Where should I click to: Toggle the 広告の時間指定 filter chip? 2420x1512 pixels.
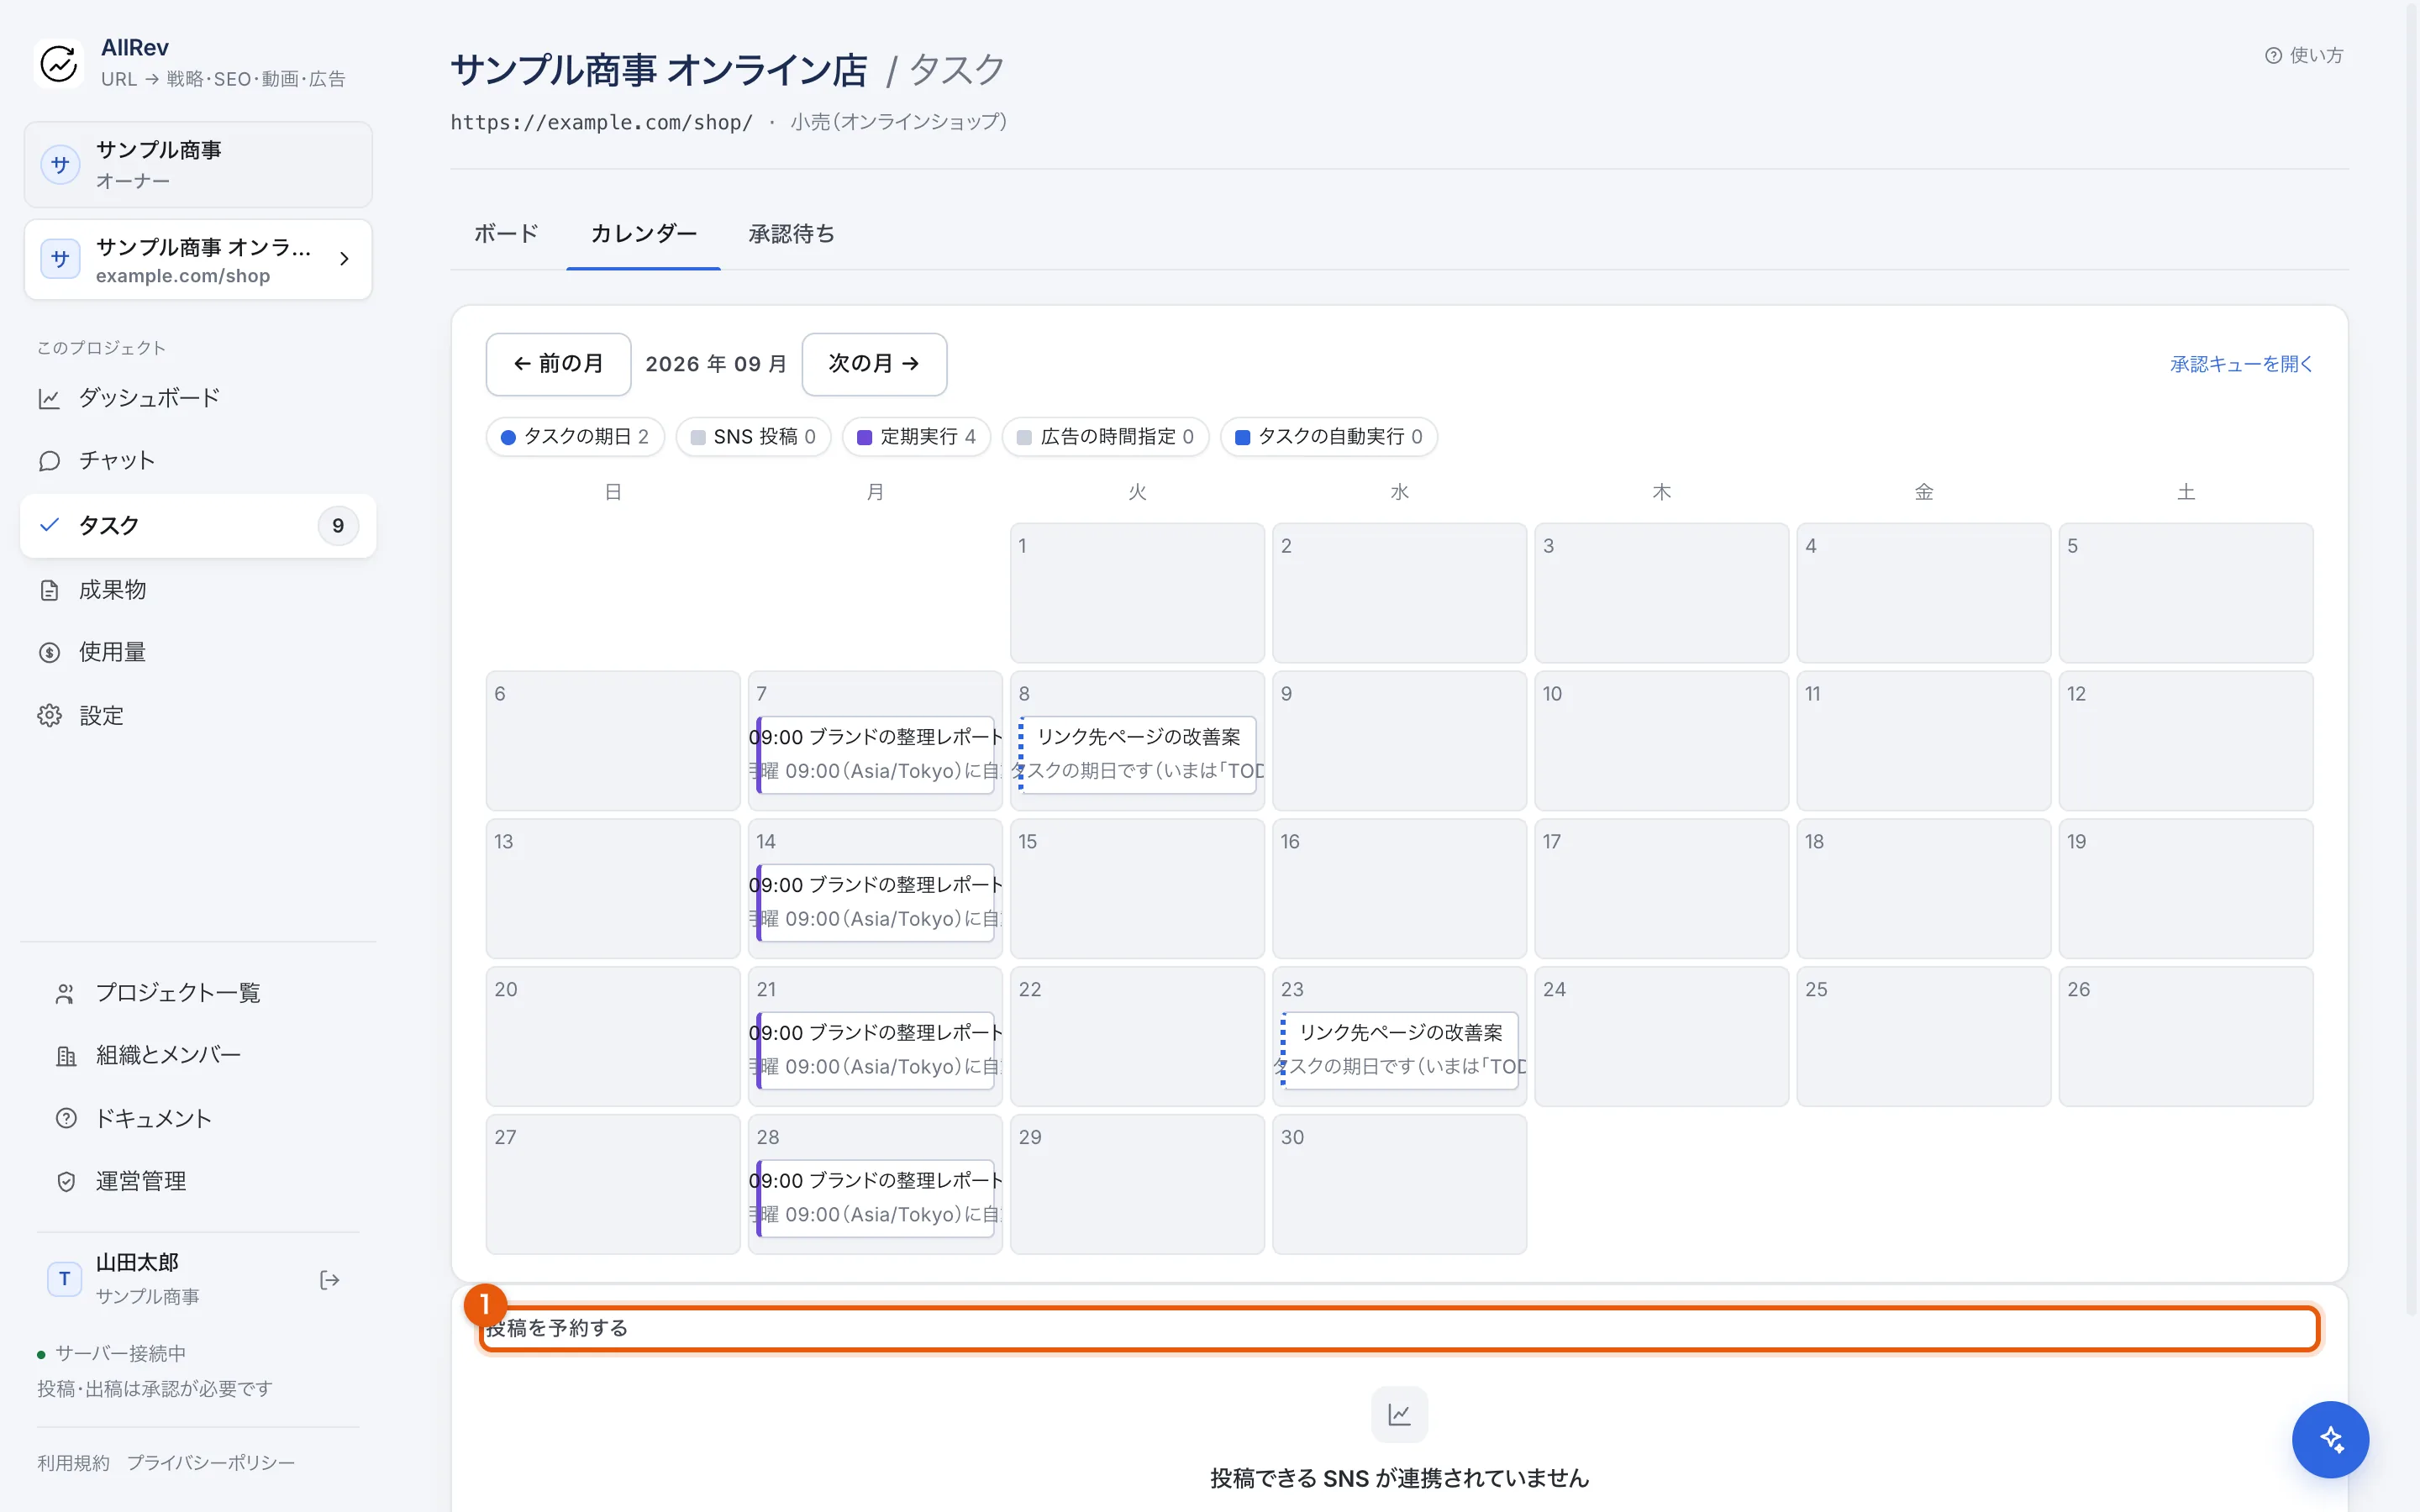pyautogui.click(x=1105, y=437)
